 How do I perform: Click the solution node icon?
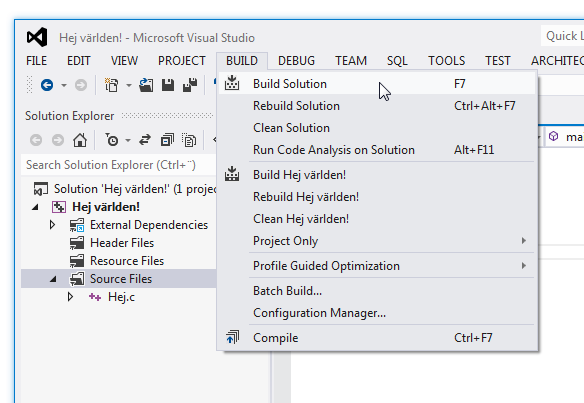pyautogui.click(x=41, y=189)
